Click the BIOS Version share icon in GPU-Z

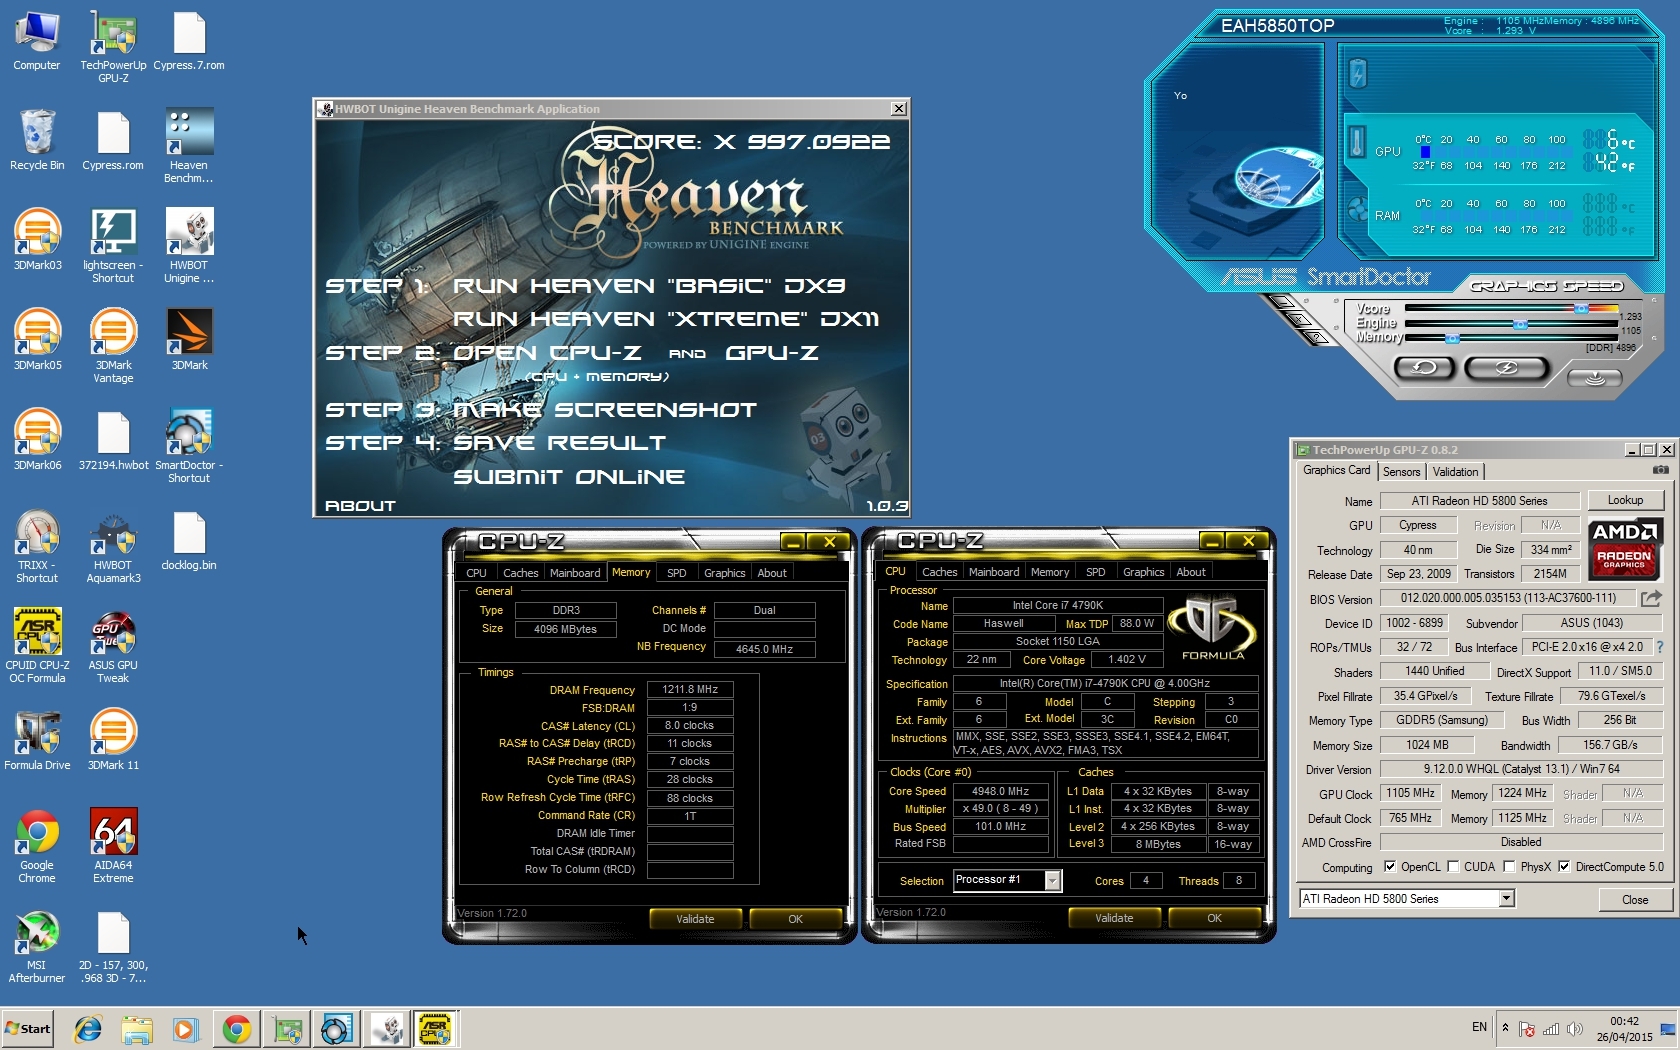pos(1651,598)
